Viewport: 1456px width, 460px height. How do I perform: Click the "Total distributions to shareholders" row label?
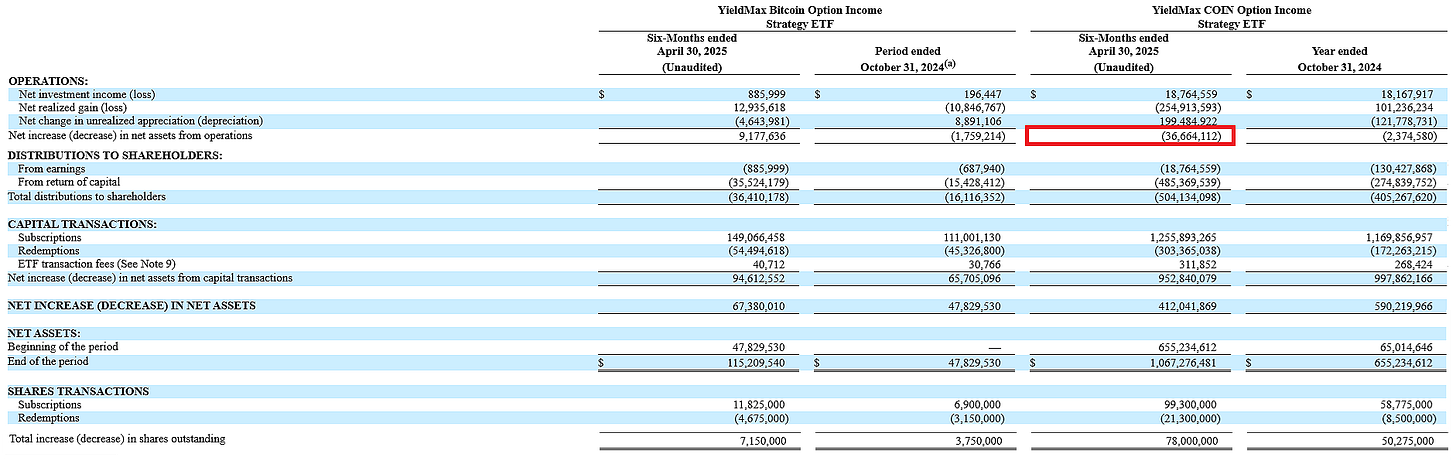87,196
